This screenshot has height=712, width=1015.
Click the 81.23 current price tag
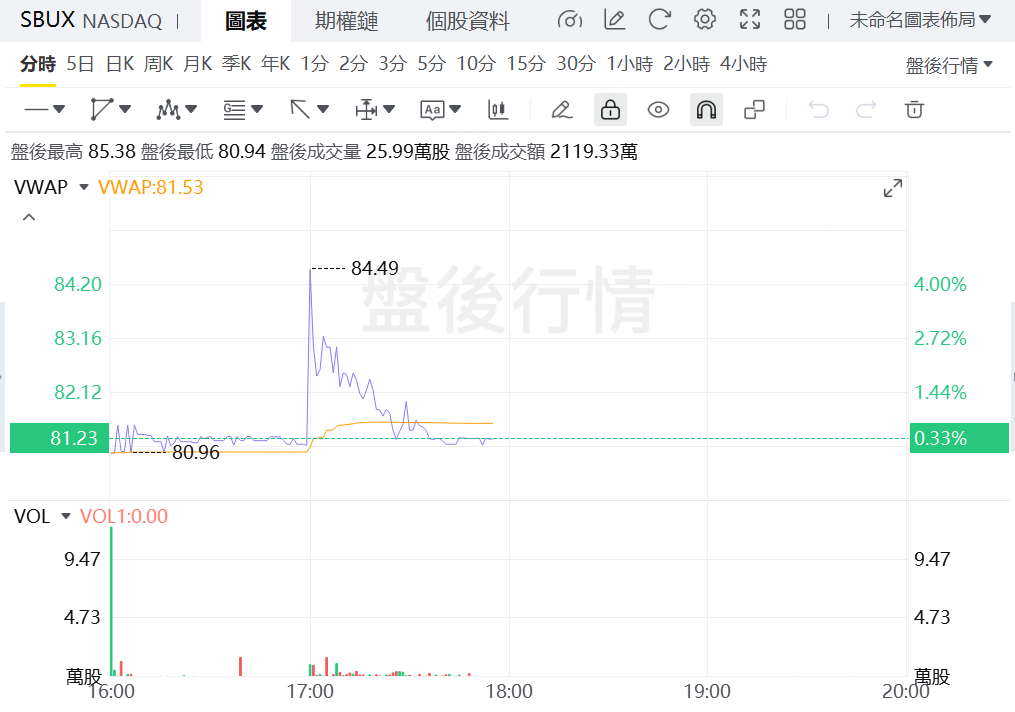click(60, 438)
